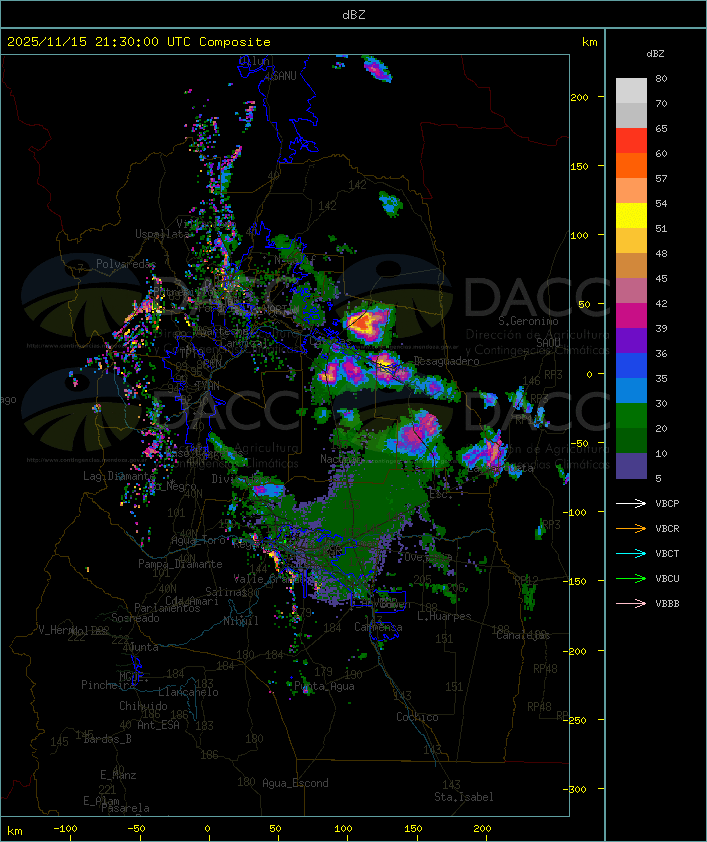Click the Bardas_B map label
707x842 pixels.
(x=107, y=739)
